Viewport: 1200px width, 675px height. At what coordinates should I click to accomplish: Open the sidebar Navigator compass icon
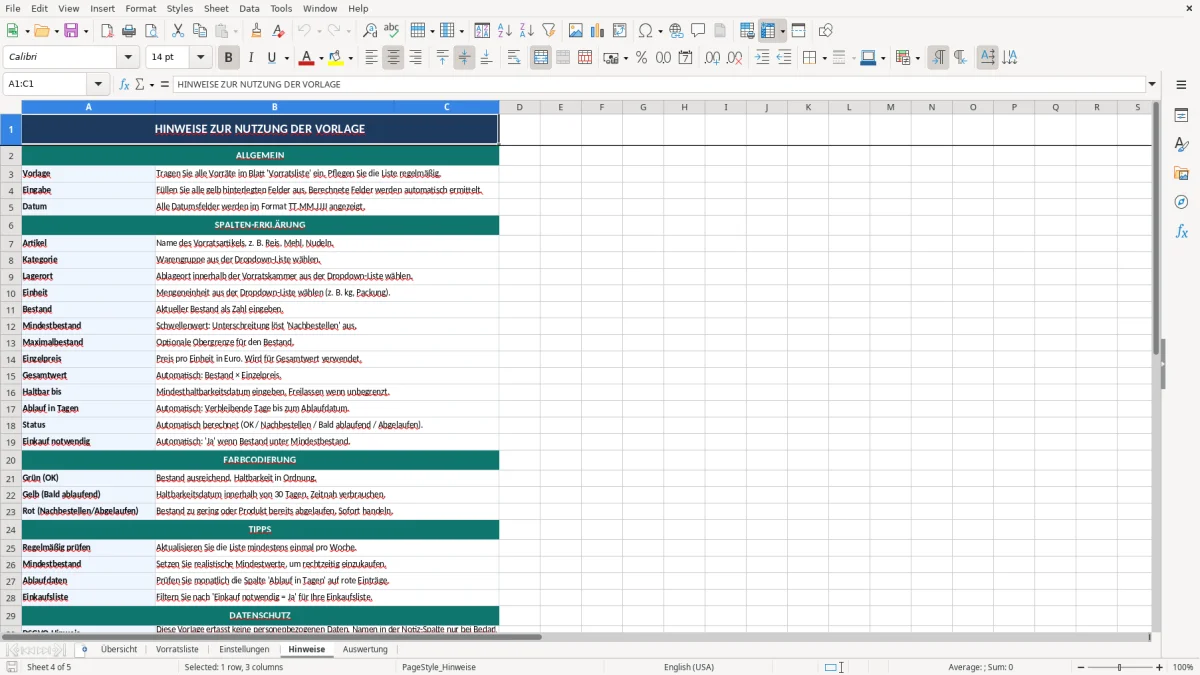click(1181, 202)
